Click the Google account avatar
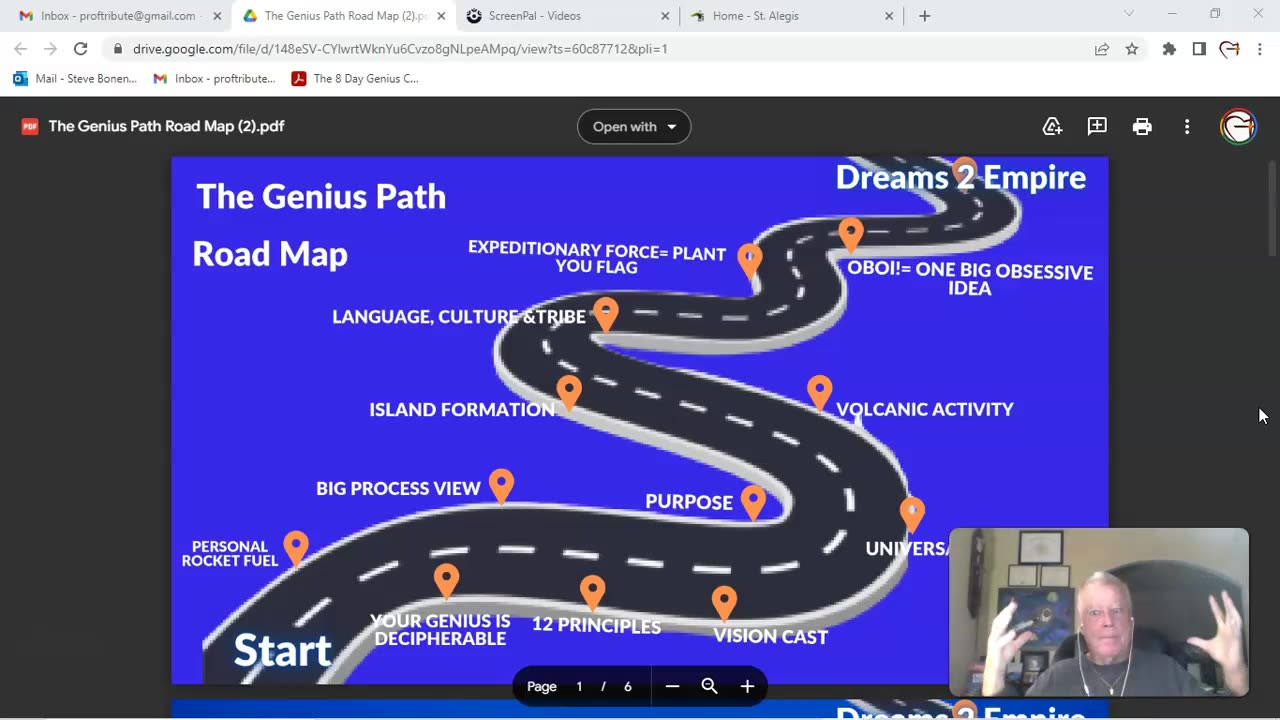Screen dimensions: 1280x720 pyautogui.click(x=1238, y=126)
